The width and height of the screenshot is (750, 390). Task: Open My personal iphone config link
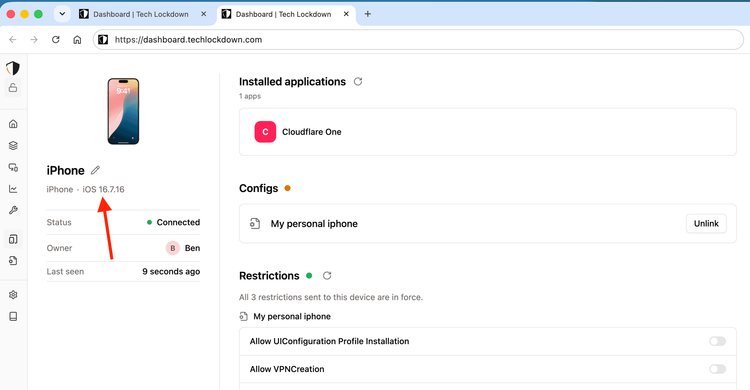[314, 223]
